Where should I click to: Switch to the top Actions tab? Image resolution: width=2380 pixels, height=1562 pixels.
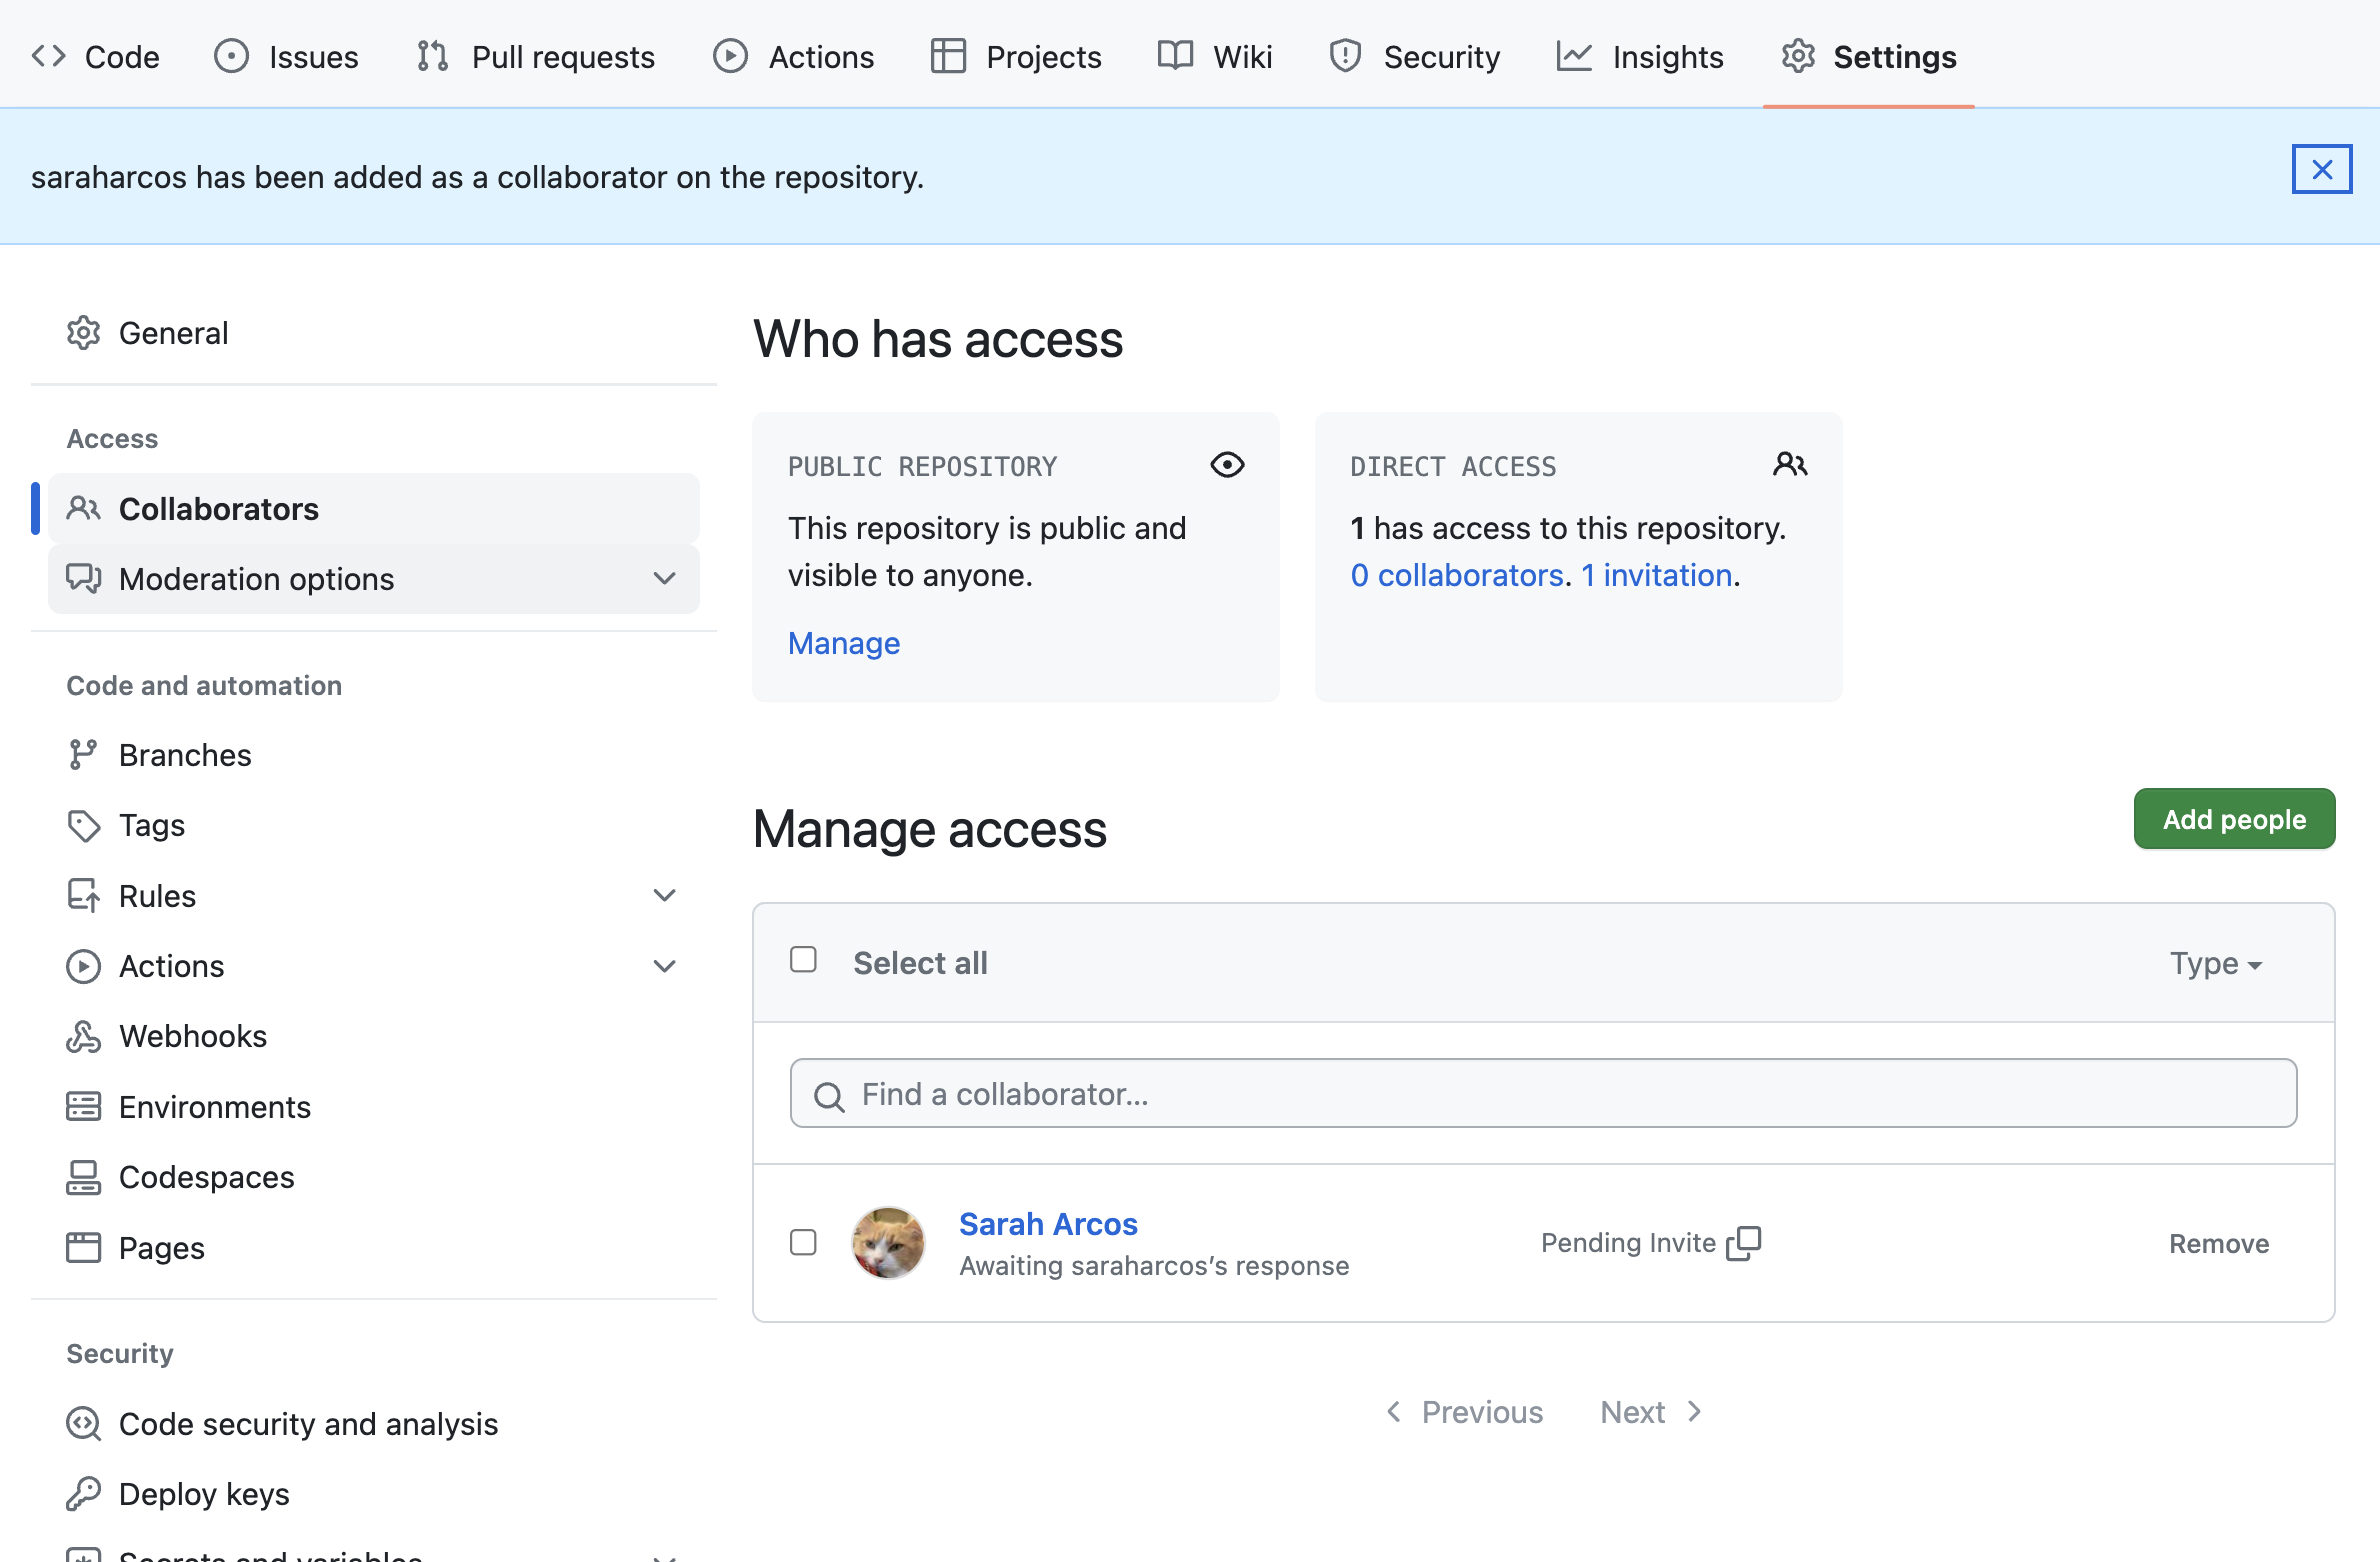(x=794, y=57)
